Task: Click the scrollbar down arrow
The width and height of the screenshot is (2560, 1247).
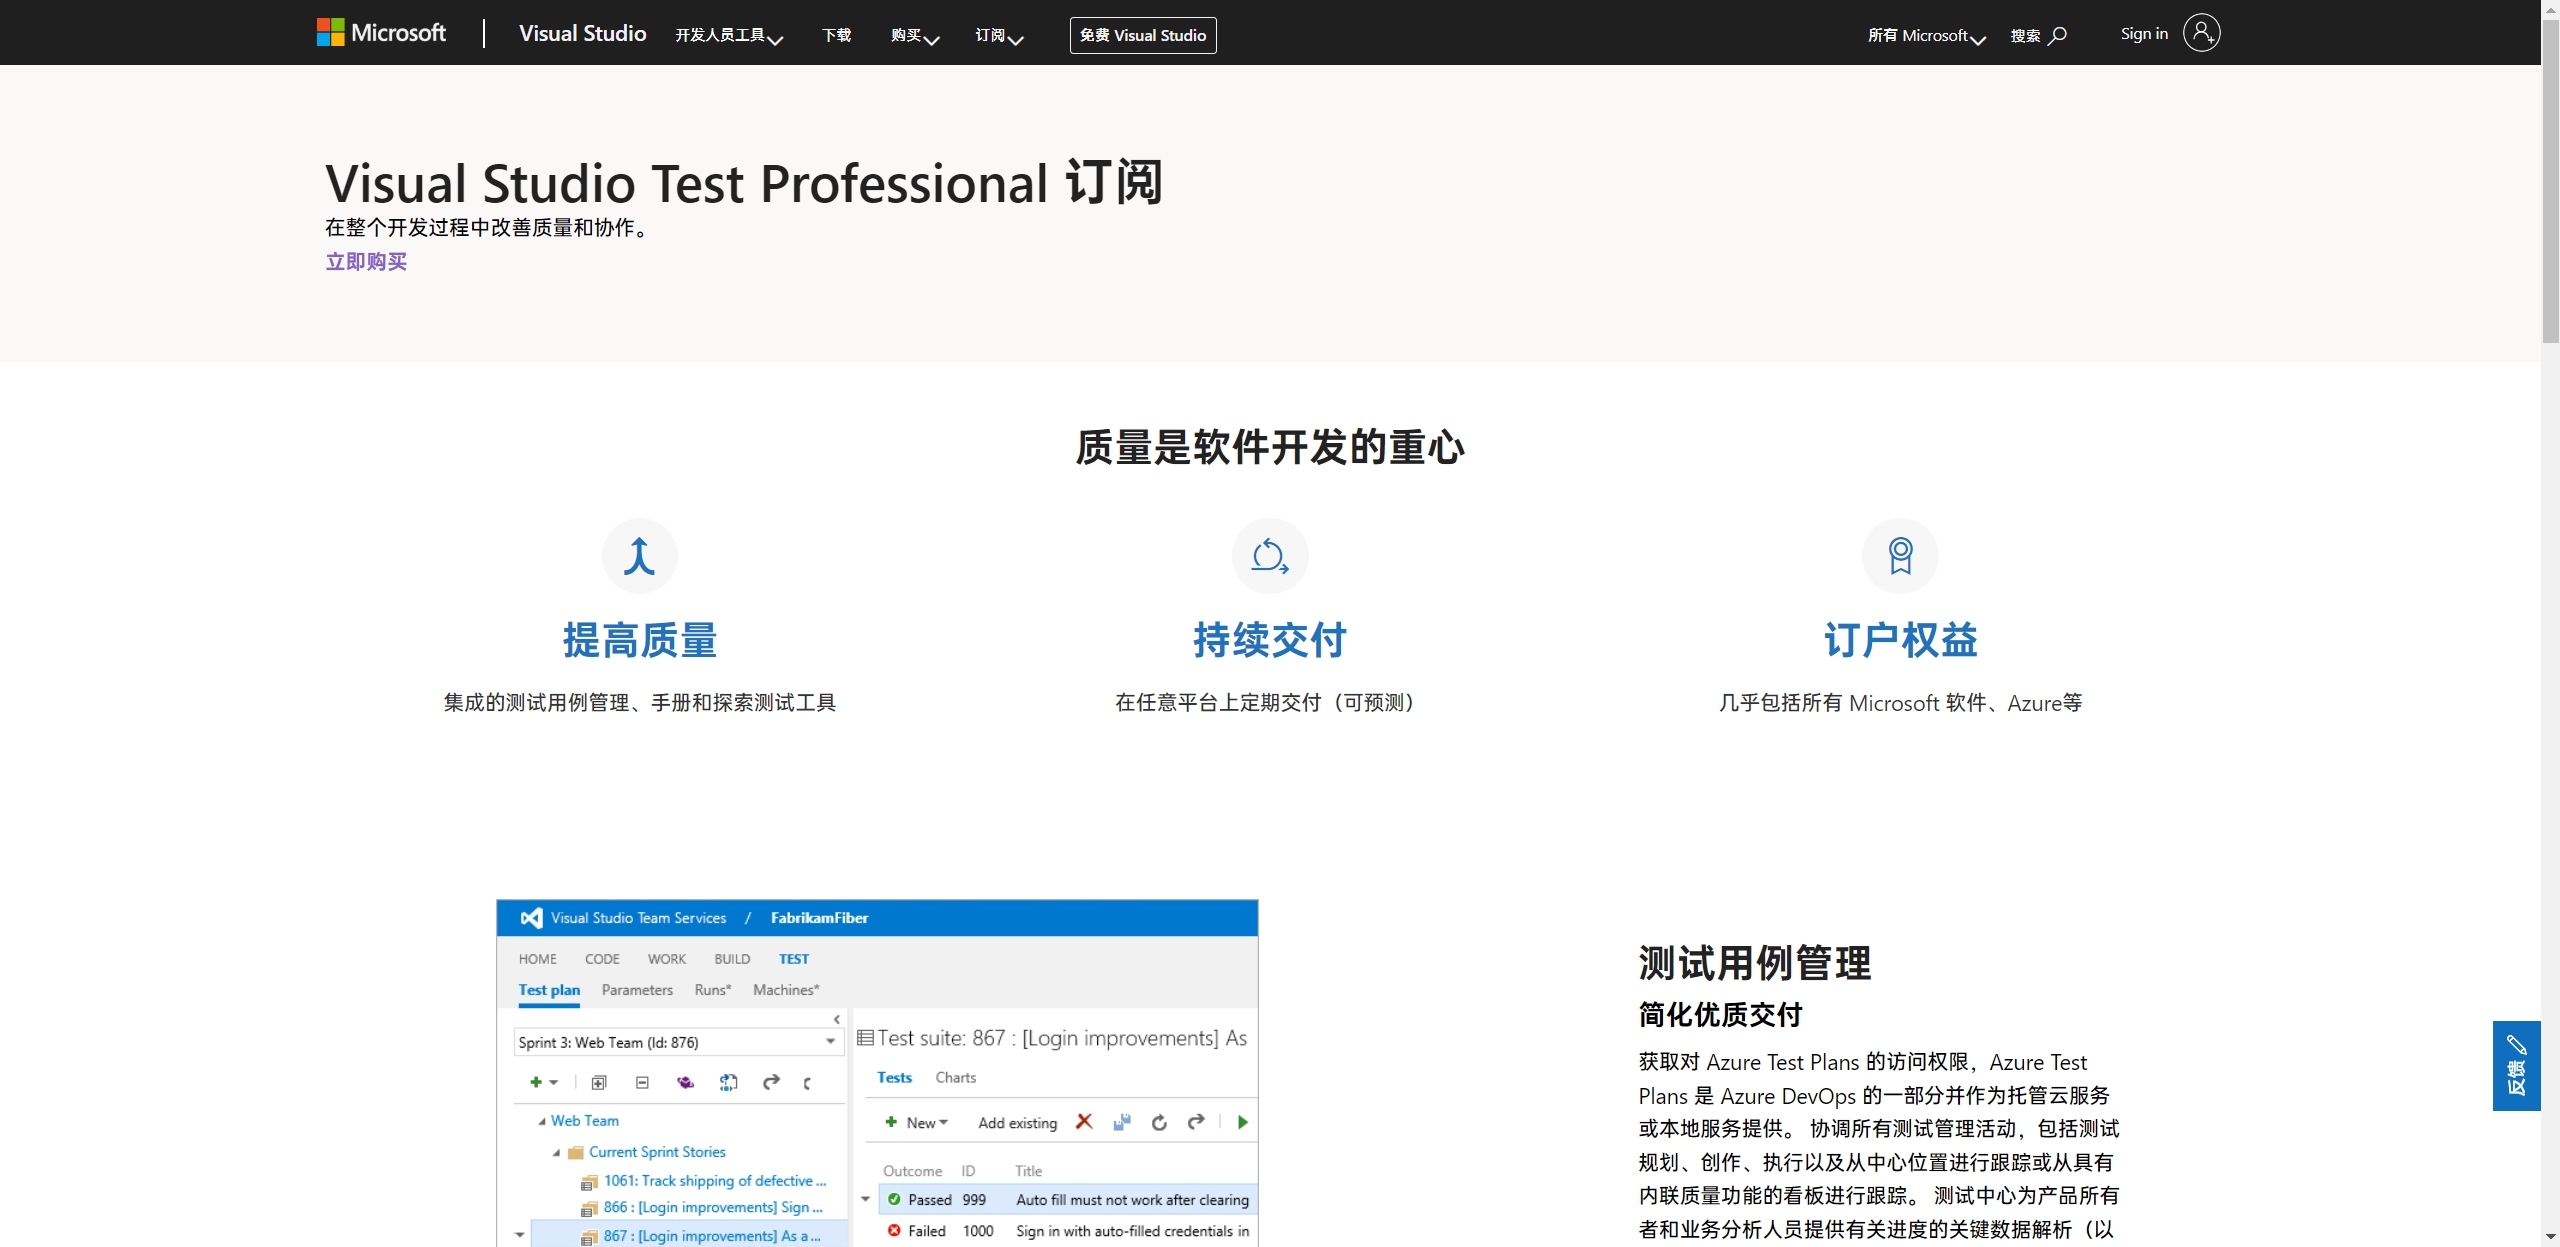Action: tap(2551, 1238)
